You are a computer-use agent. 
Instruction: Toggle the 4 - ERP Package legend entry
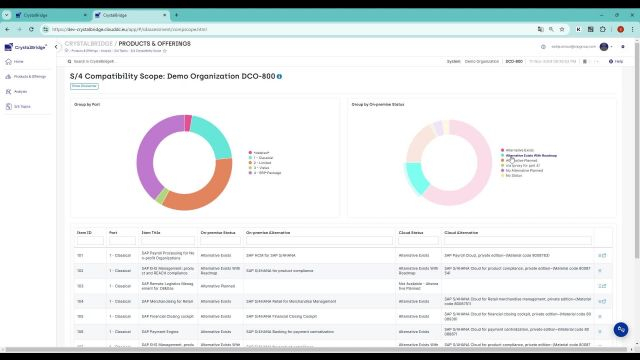coord(265,173)
